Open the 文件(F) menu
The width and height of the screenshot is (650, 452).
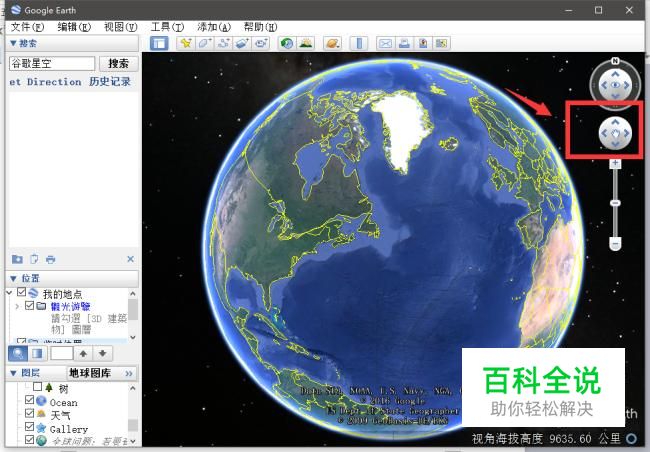[x=27, y=27]
